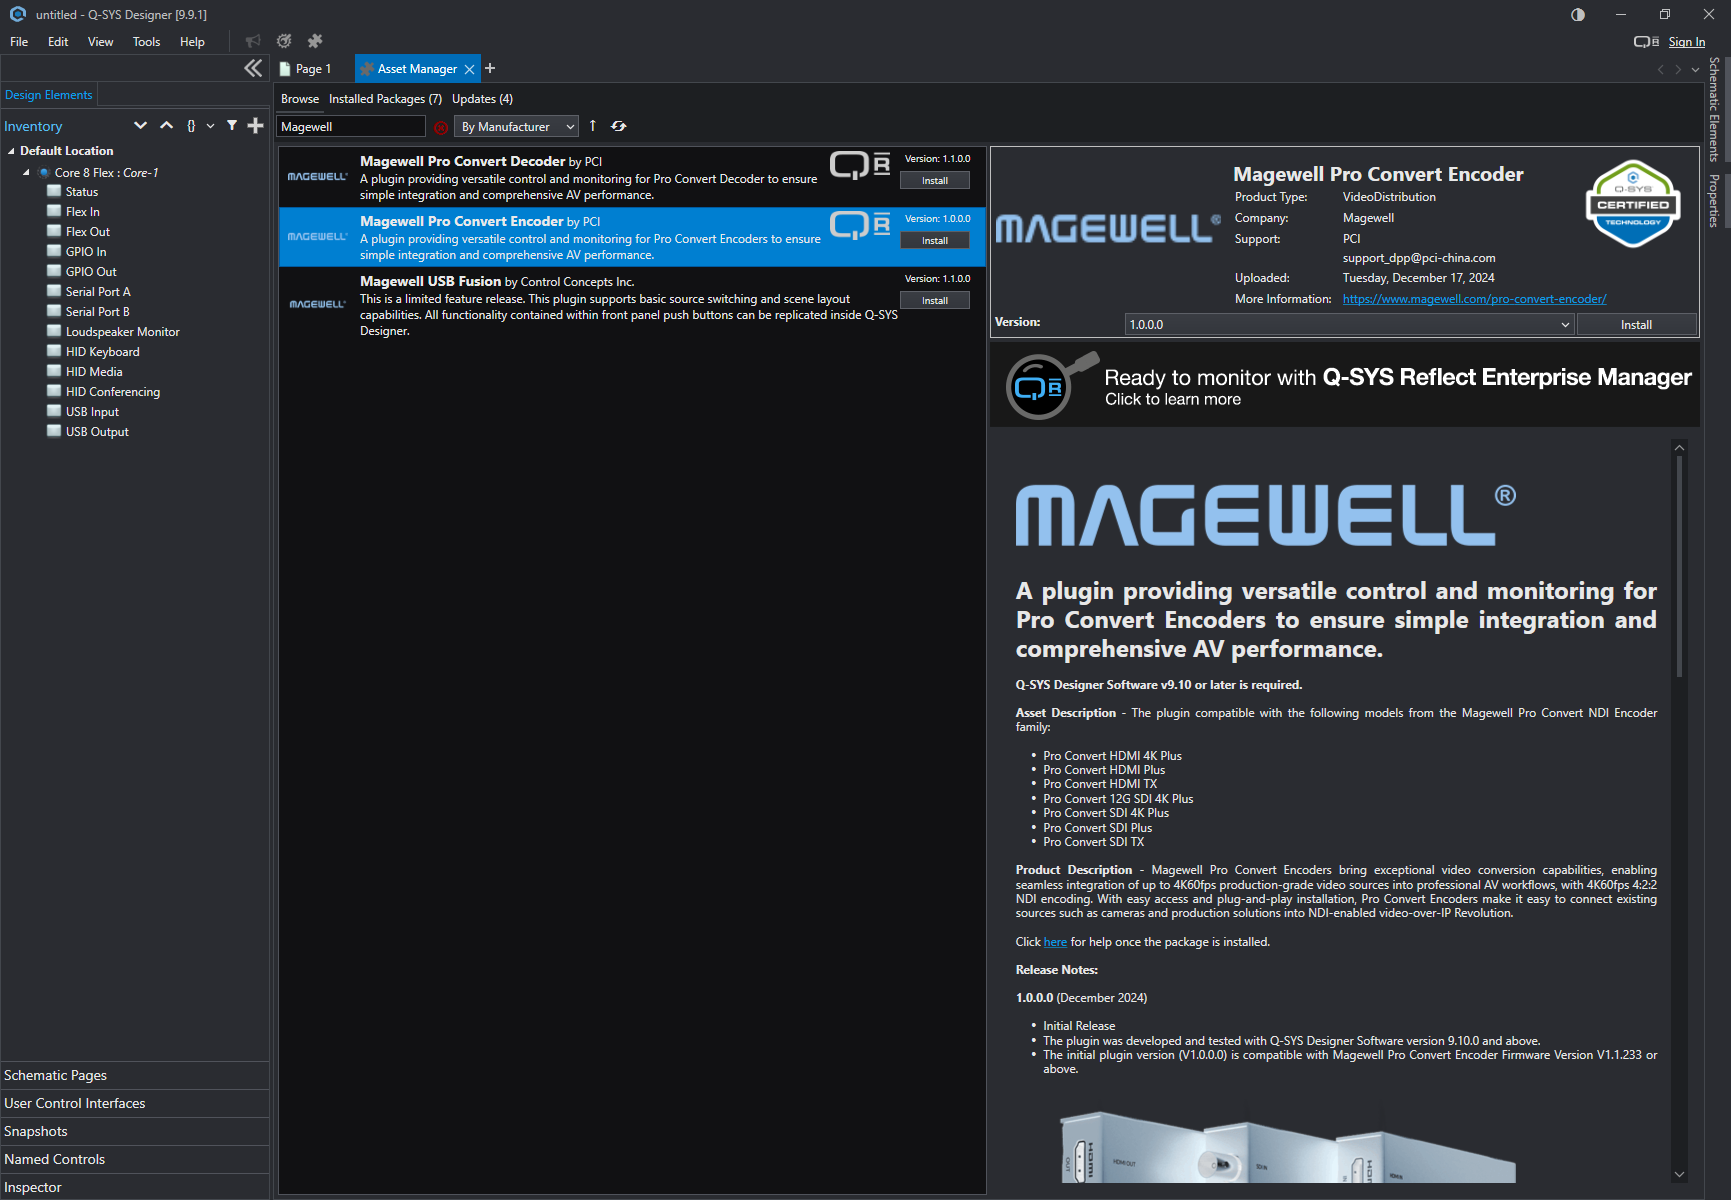Open the Version 1.0.0.0 dropdown
Viewport: 1731px width, 1200px height.
(x=1349, y=325)
